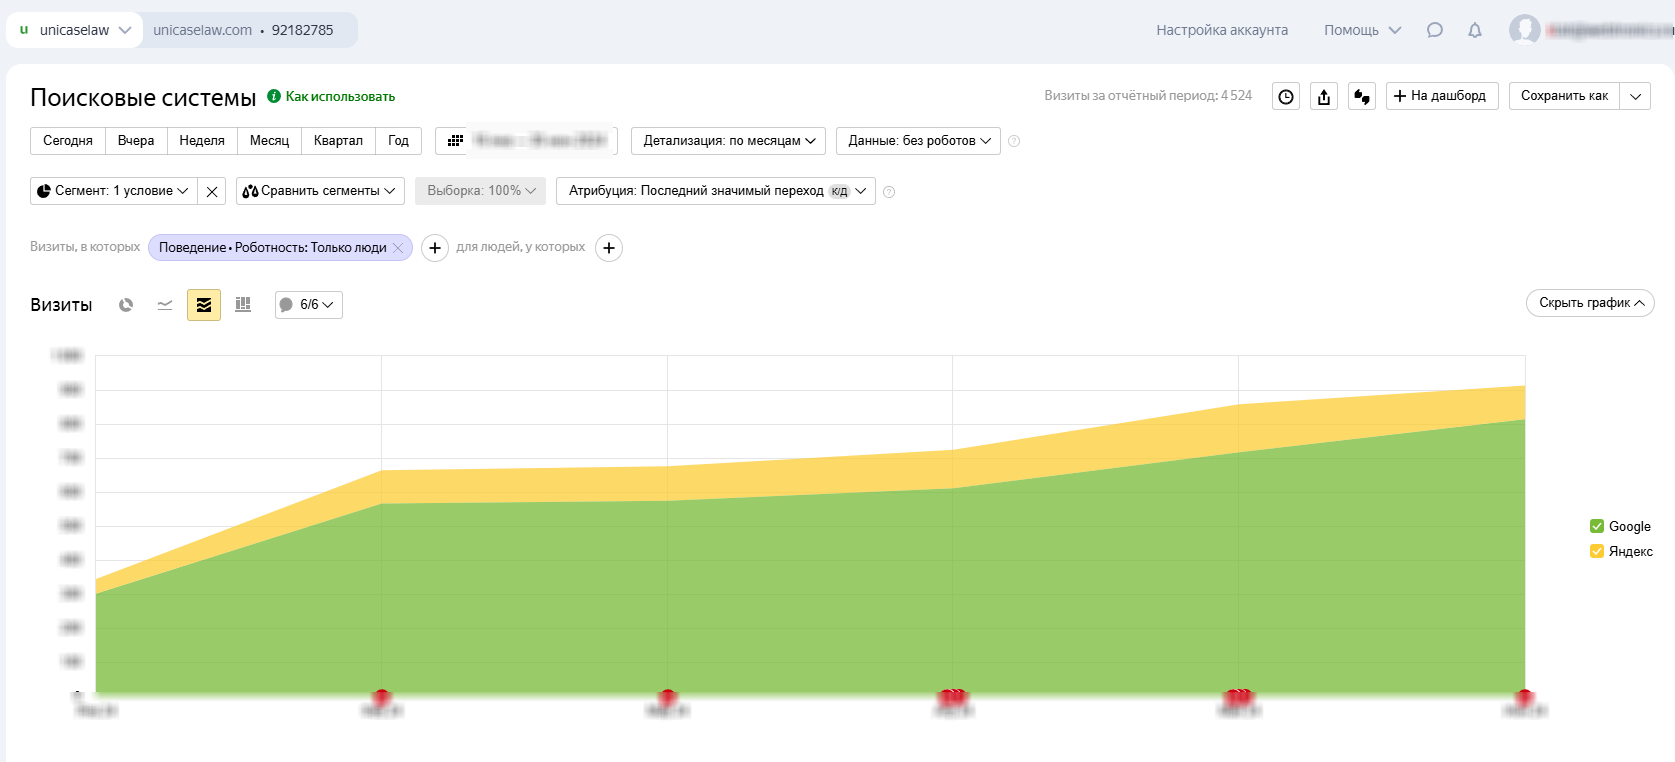
Task: Select the line chart view icon
Action: point(165,305)
